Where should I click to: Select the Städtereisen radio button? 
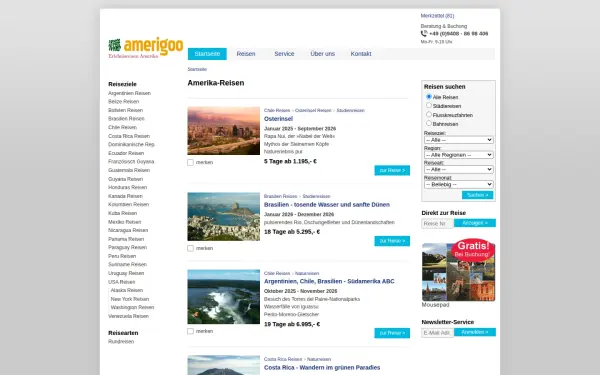[x=429, y=105]
